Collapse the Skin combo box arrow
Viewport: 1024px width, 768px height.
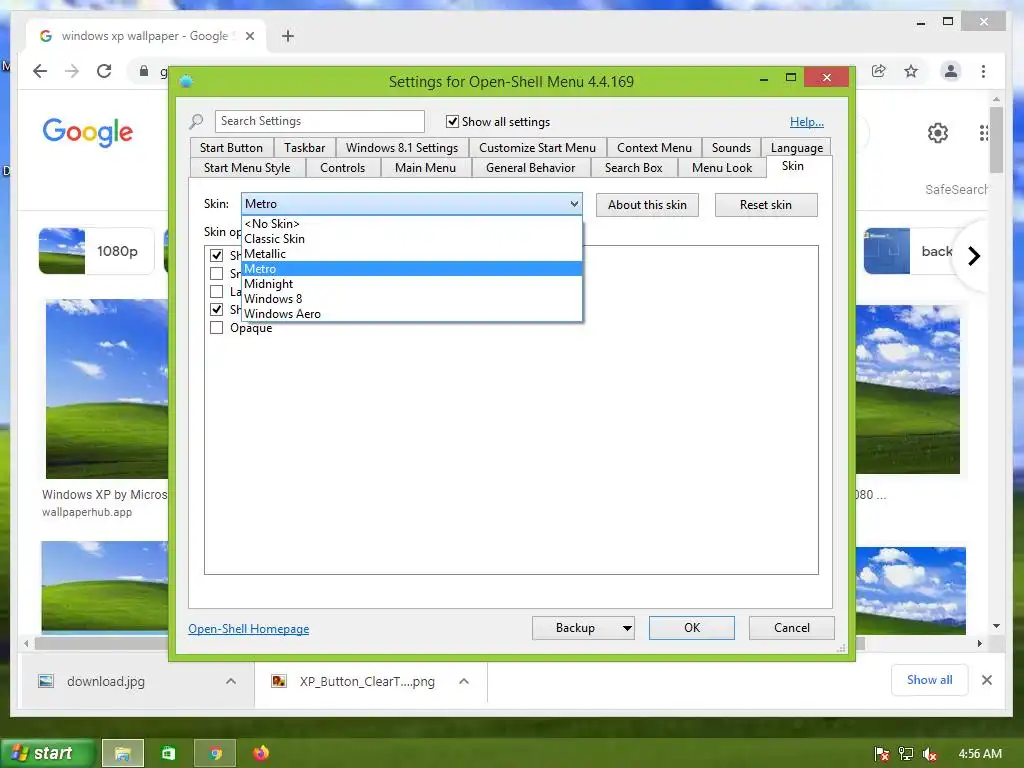click(574, 204)
